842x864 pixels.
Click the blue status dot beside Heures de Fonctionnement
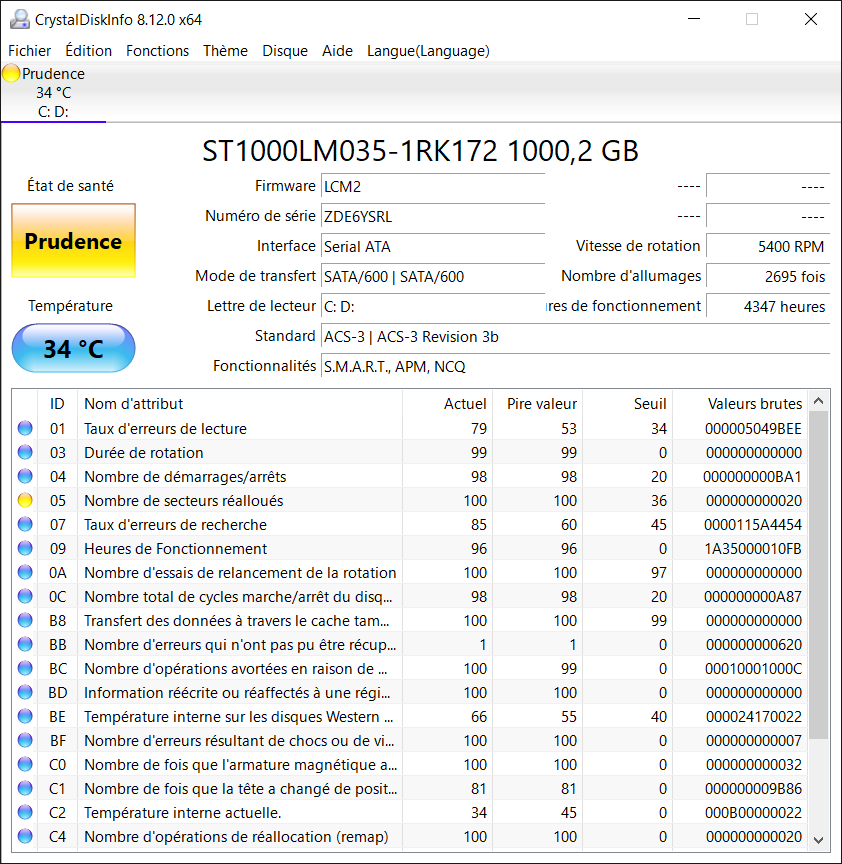25,548
